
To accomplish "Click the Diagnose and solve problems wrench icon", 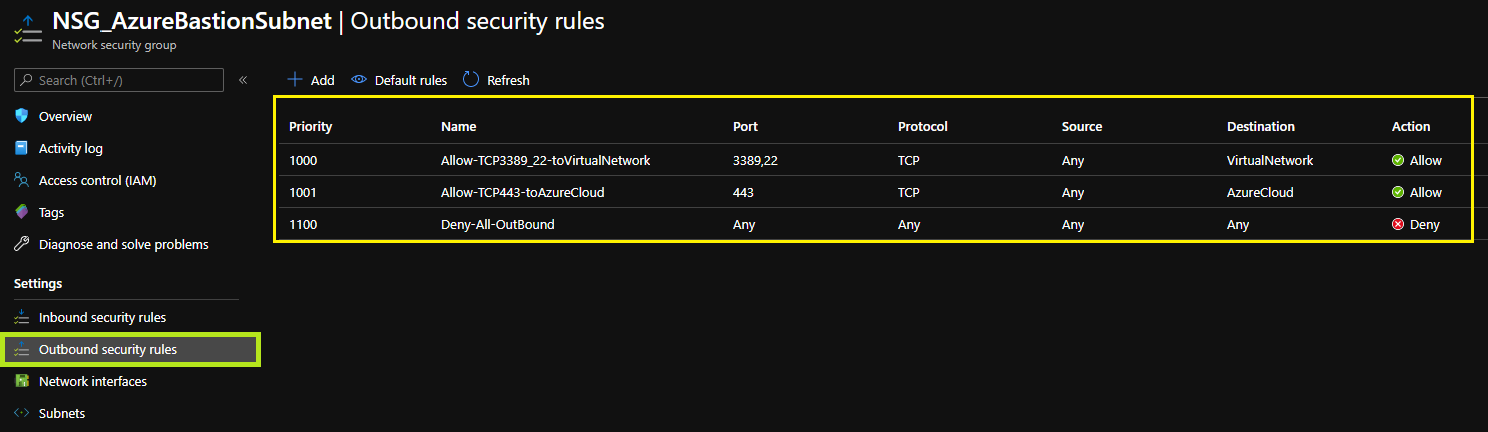I will point(22,244).
